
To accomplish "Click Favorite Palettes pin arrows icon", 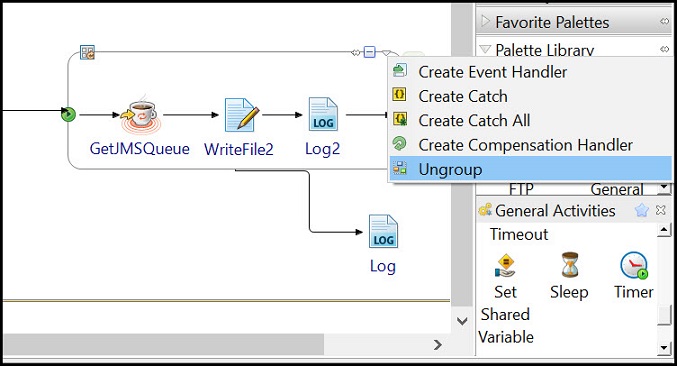I will pos(664,21).
